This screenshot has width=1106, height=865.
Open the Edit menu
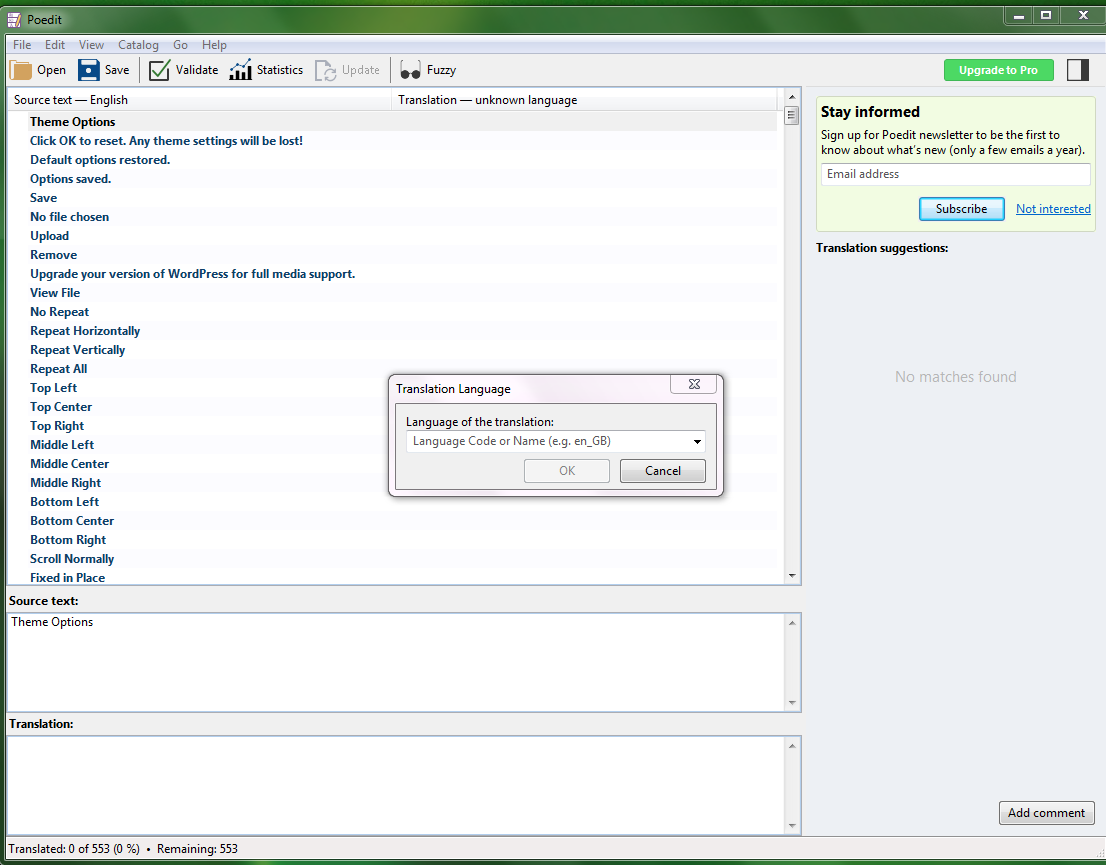click(55, 44)
